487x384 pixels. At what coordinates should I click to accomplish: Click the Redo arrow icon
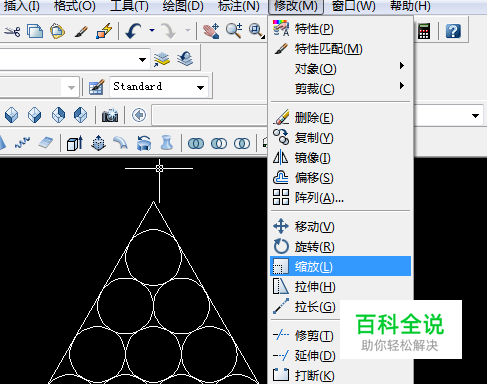168,31
